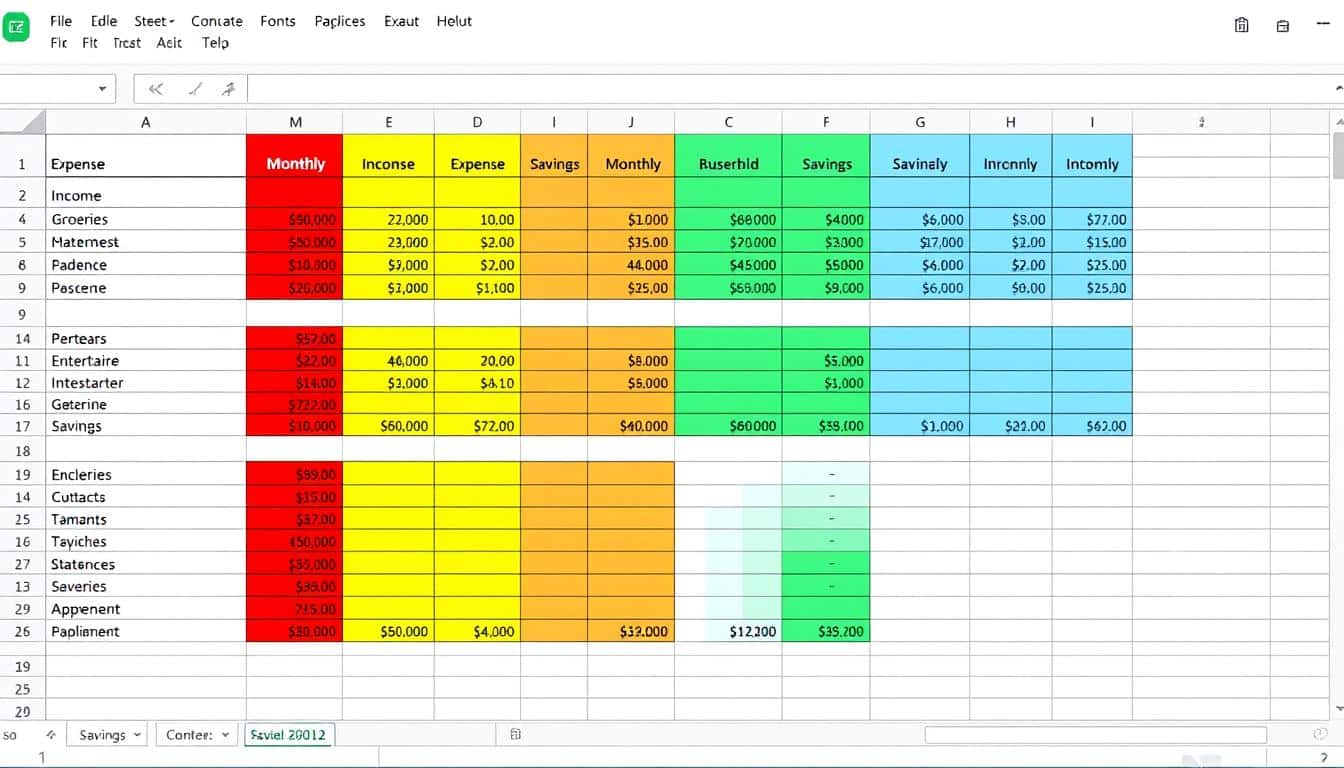This screenshot has width=1344, height=768.
Task: Open the name box dropdown arrow
Action: click(x=102, y=89)
